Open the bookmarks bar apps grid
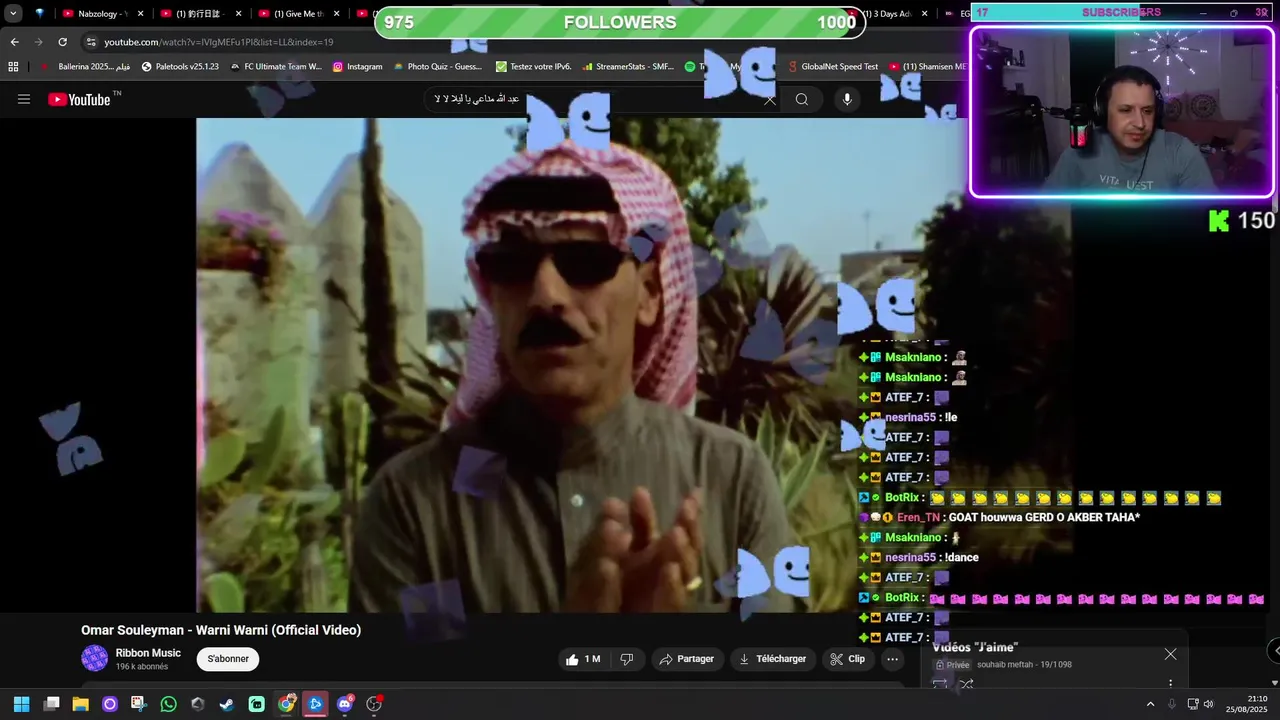This screenshot has width=1280, height=720. pyautogui.click(x=13, y=67)
